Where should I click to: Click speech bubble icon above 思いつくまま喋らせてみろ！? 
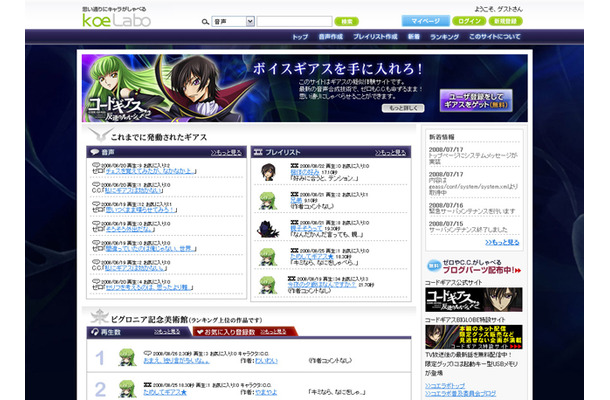click(96, 204)
